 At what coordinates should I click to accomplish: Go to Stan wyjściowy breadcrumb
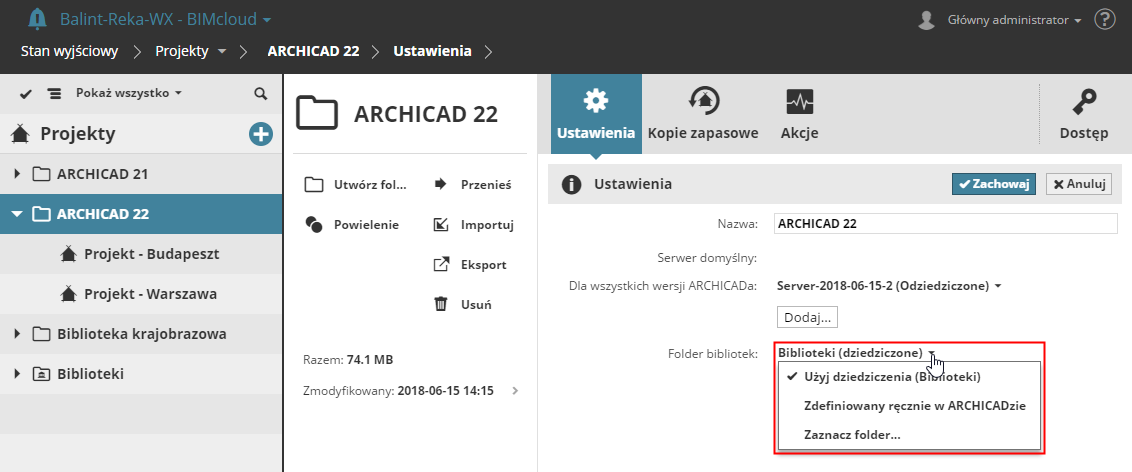pyautogui.click(x=69, y=51)
